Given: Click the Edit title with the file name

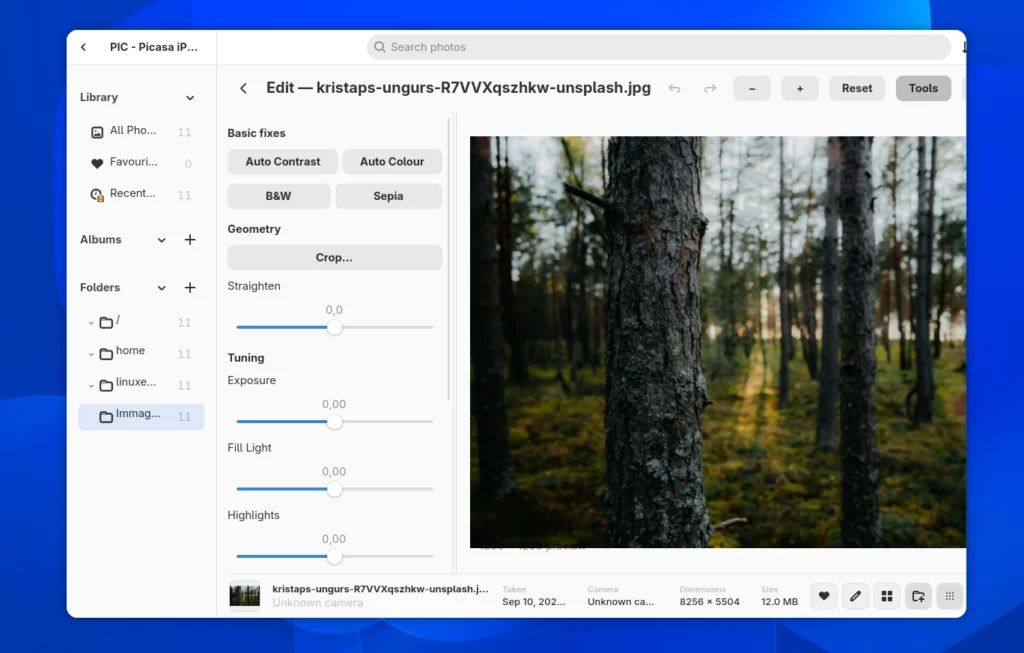Looking at the screenshot, I should (458, 88).
